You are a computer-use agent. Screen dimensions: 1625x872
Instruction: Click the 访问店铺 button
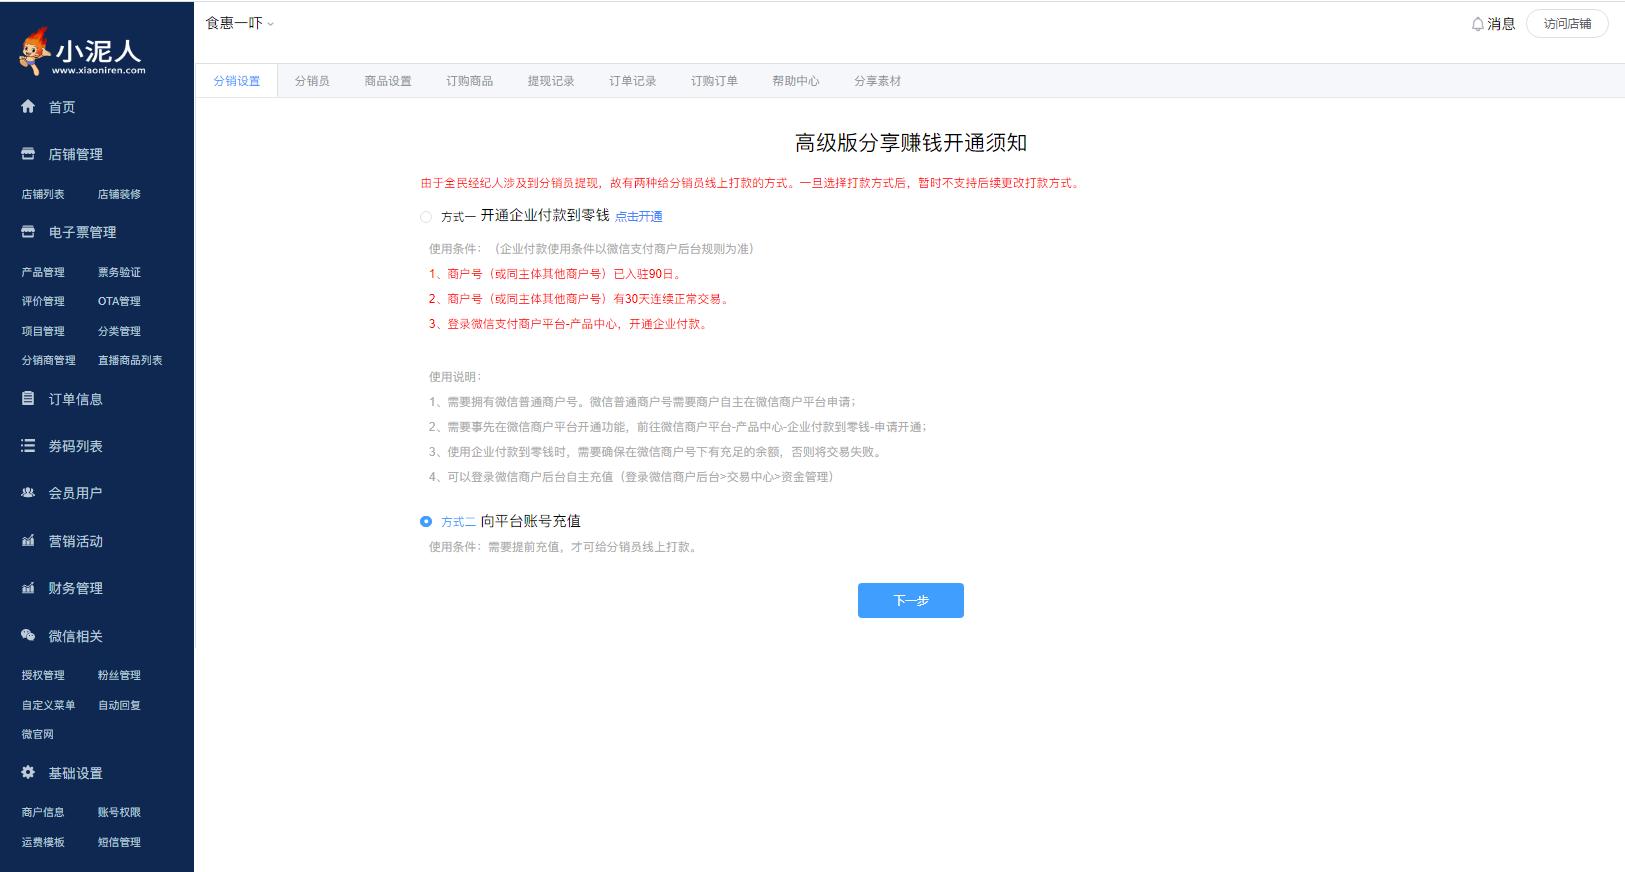[1567, 24]
